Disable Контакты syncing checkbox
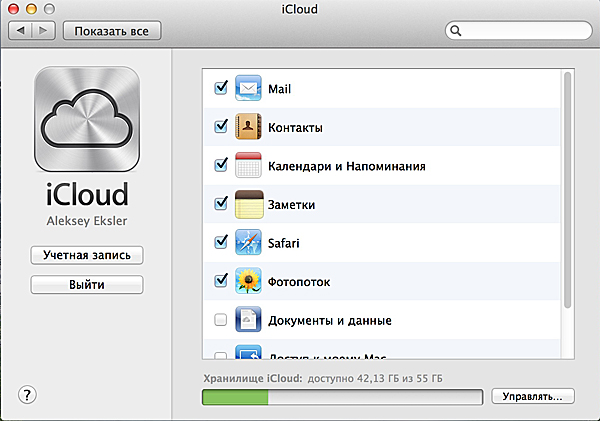This screenshot has width=600, height=421. (221, 127)
